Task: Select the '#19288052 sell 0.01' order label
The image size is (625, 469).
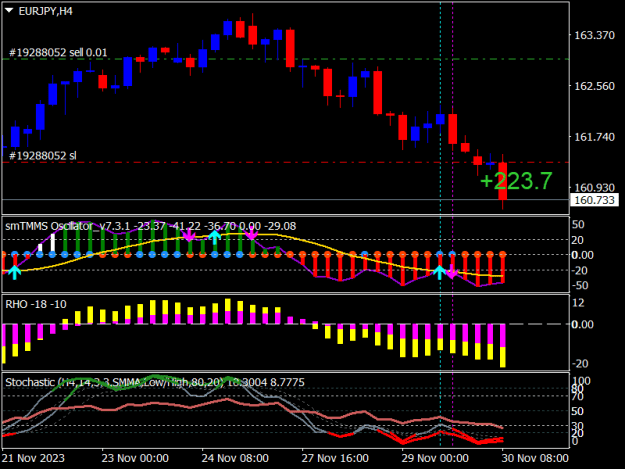Action: pyautogui.click(x=58, y=53)
